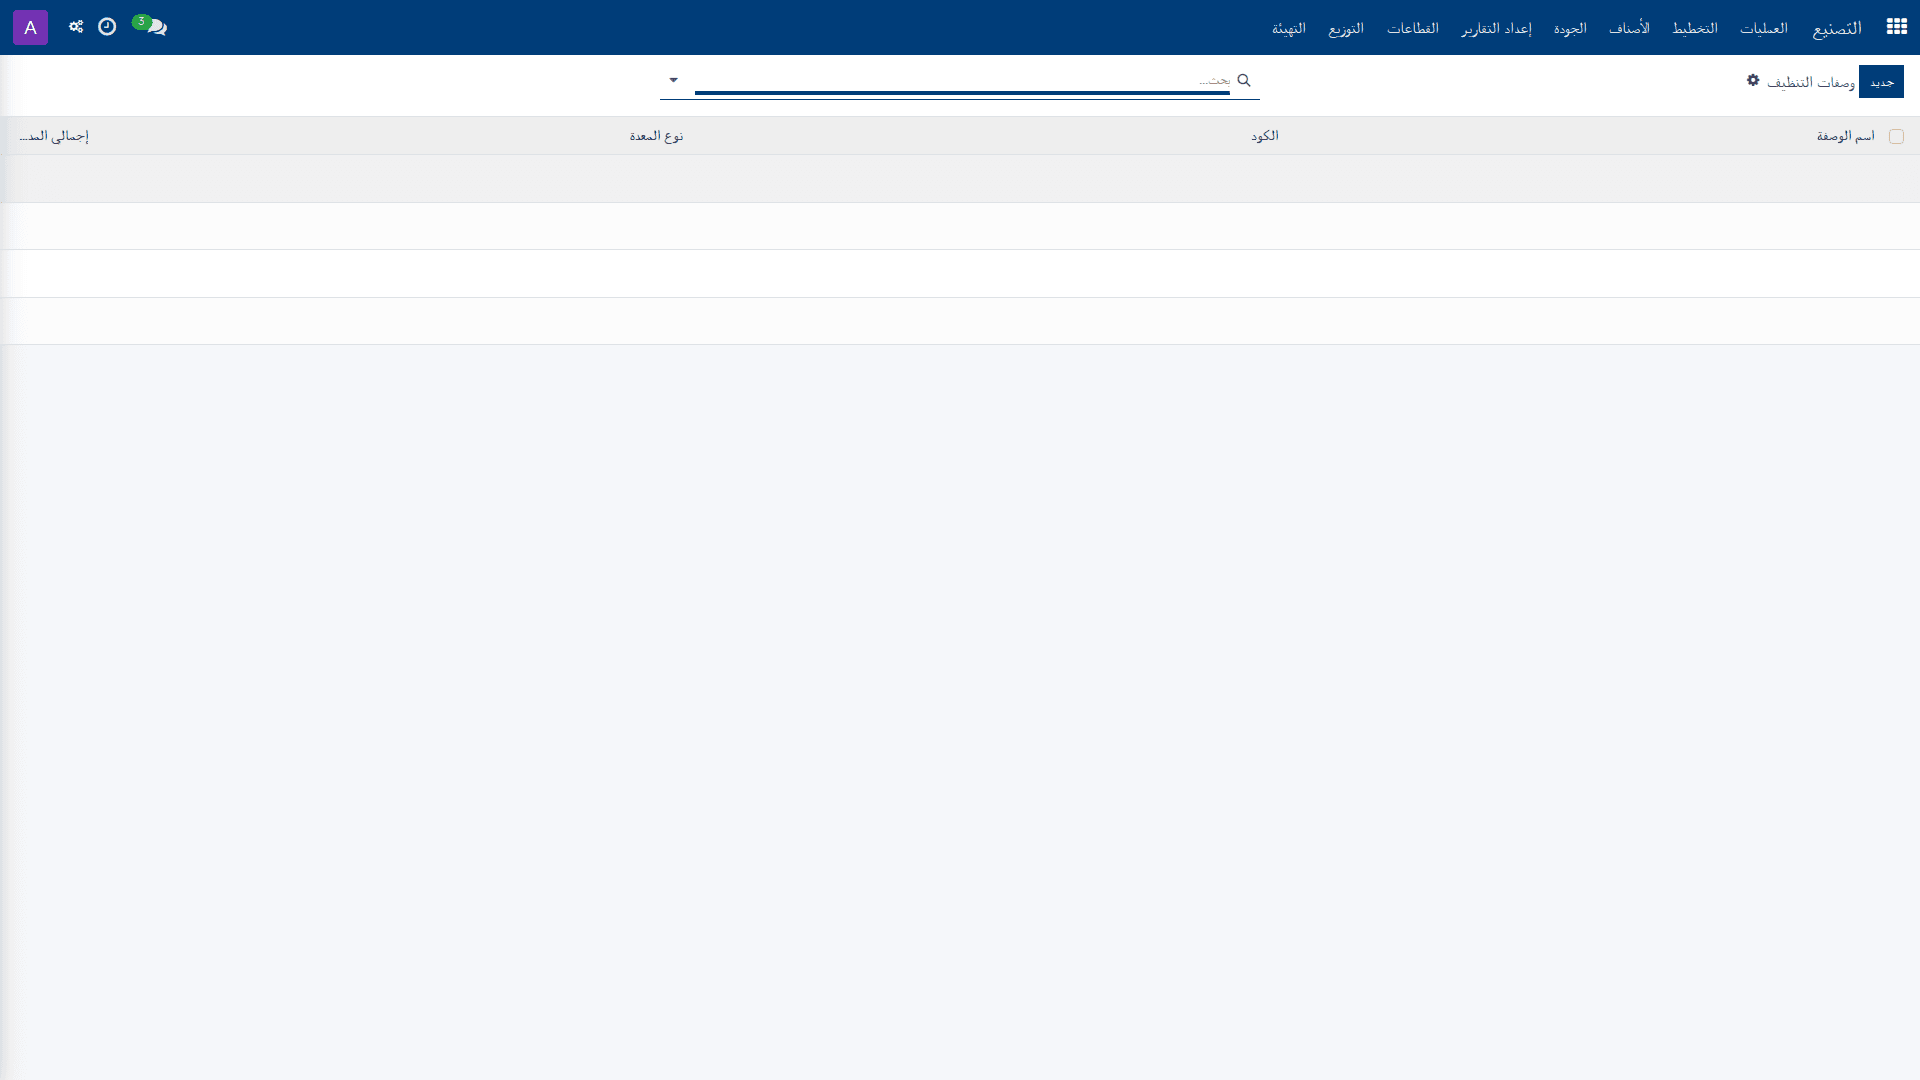
Task: Click in the بحث search field
Action: 962,80
